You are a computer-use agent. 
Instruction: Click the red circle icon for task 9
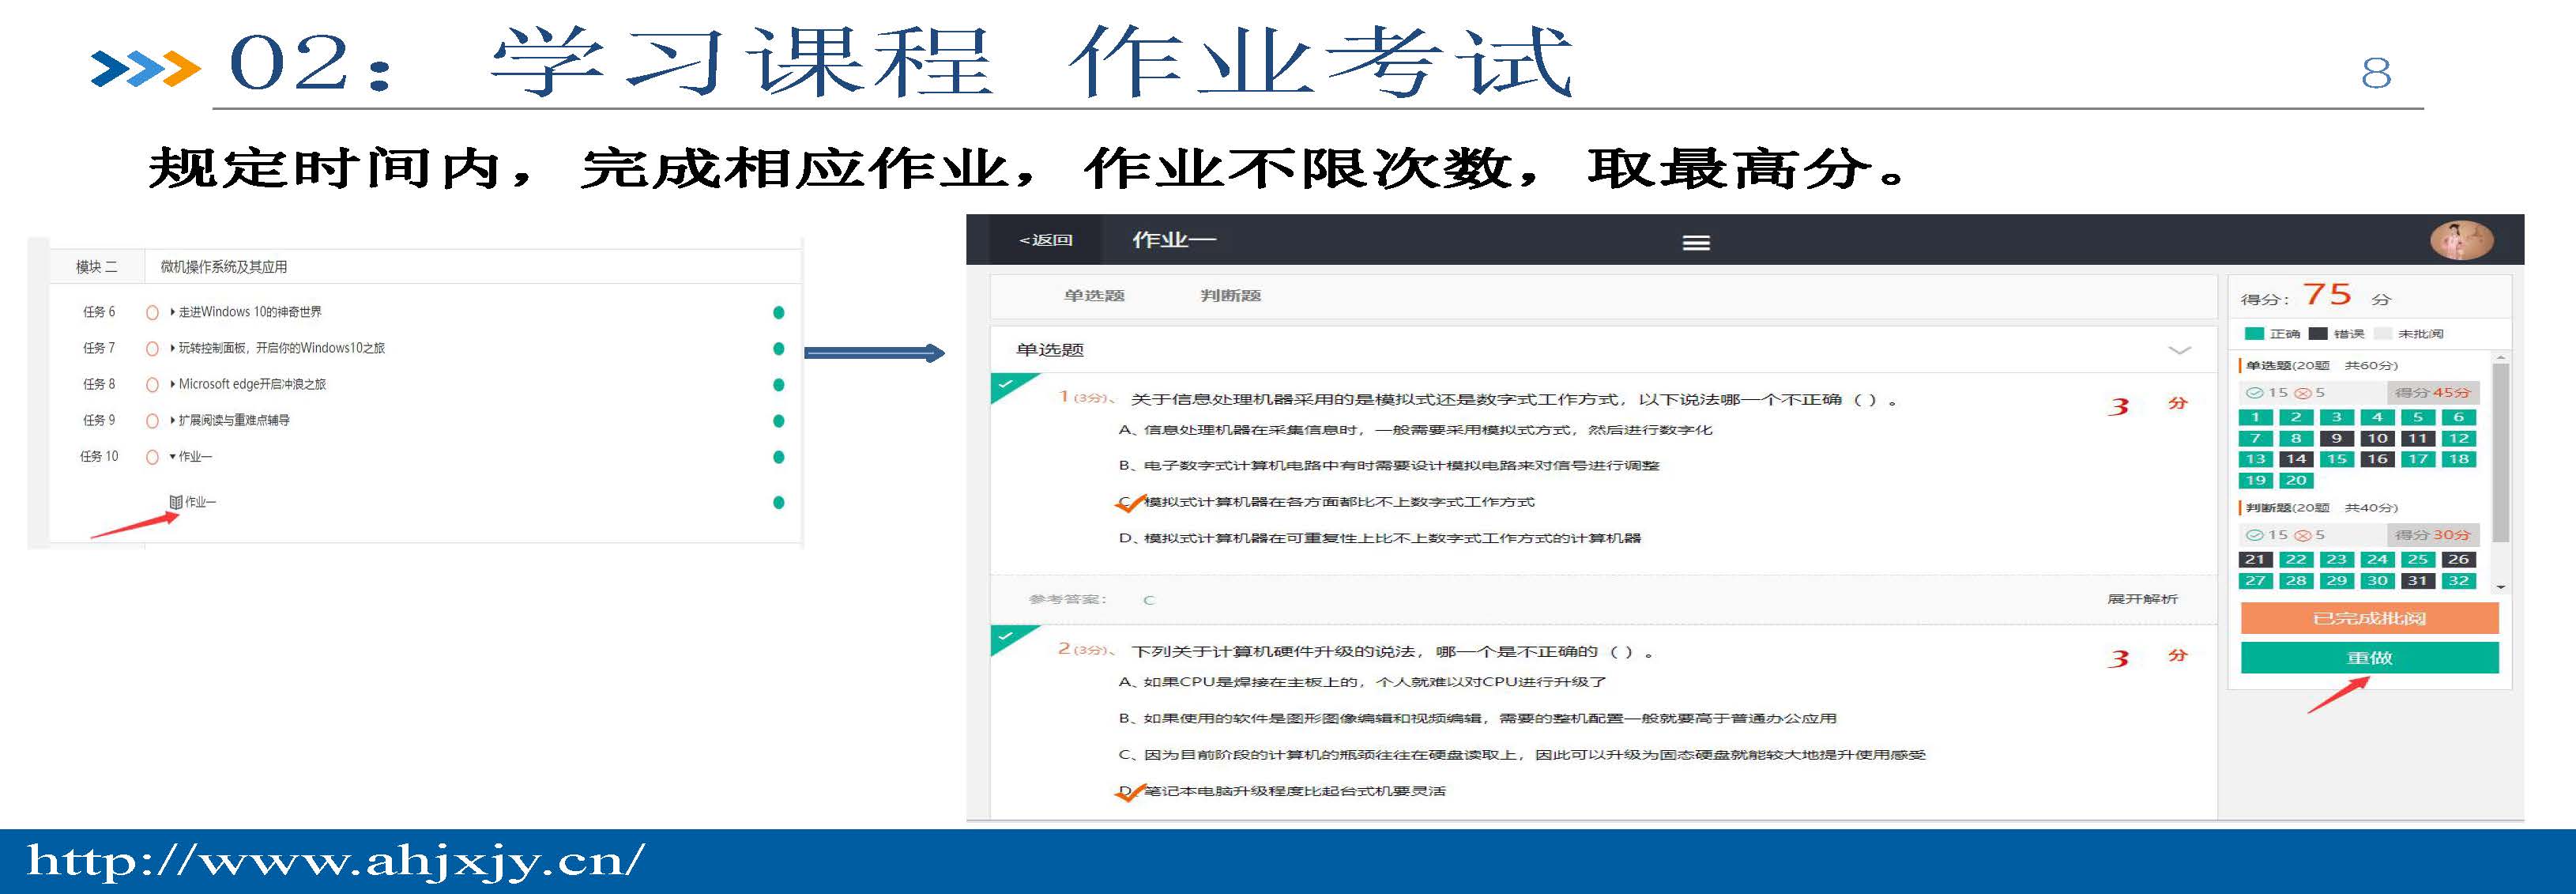click(152, 421)
